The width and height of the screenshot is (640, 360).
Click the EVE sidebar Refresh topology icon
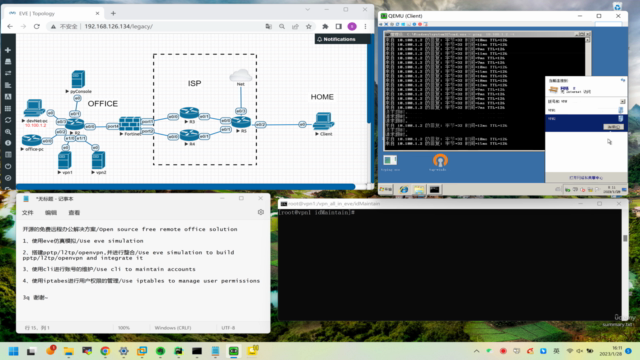(x=8, y=120)
